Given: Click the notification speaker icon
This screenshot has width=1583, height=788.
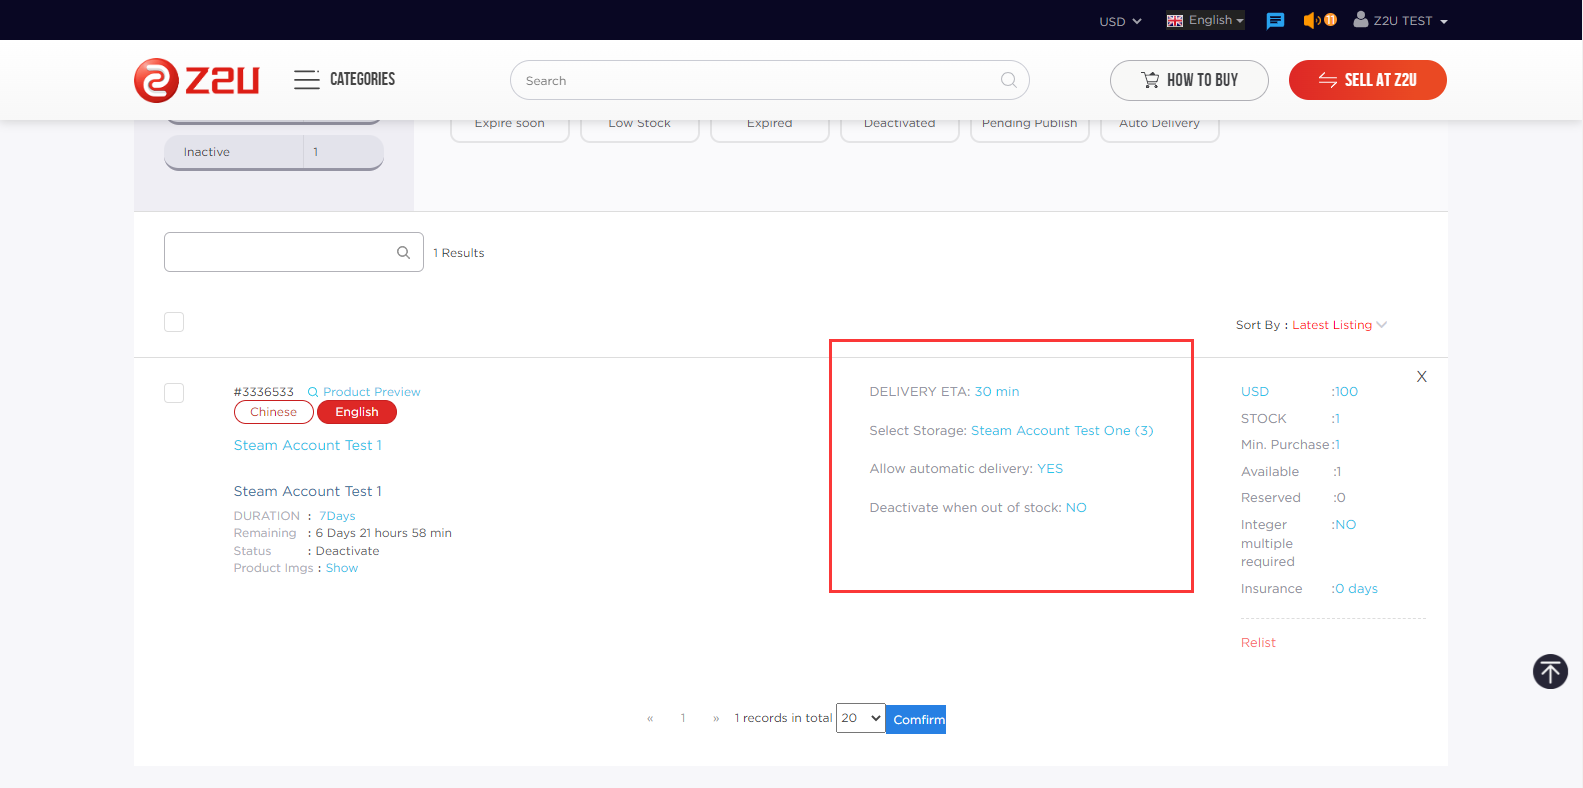Looking at the screenshot, I should point(1312,20).
